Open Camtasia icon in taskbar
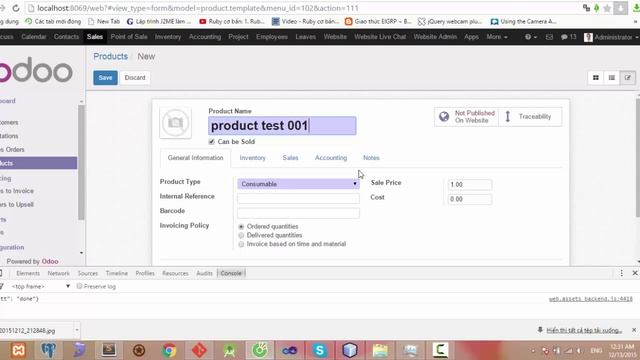 point(440,350)
